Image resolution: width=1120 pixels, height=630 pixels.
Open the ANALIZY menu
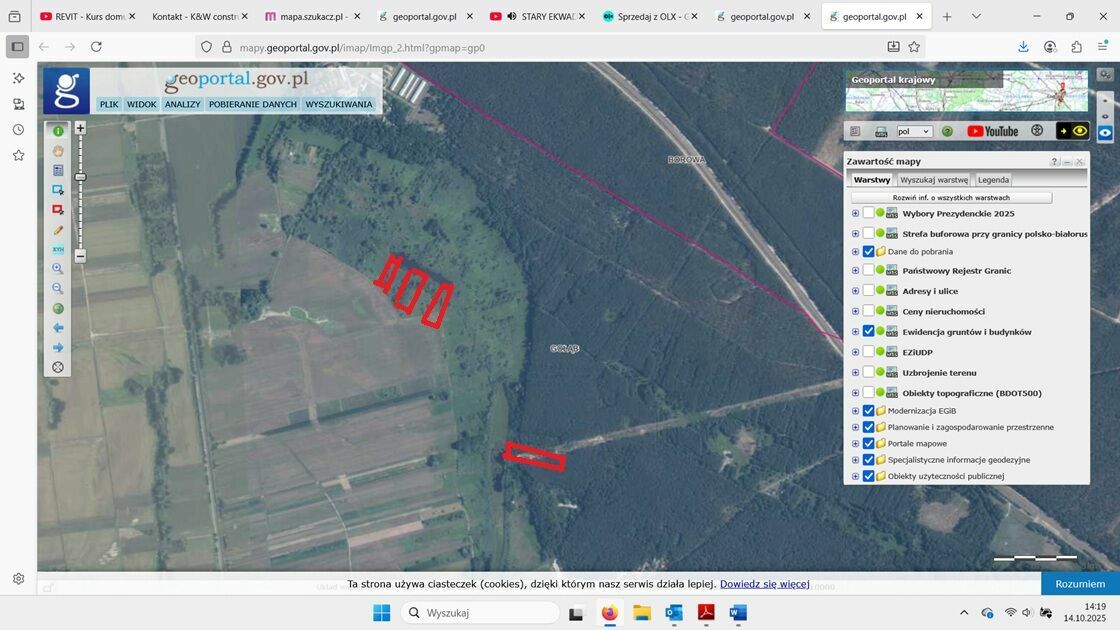tap(183, 104)
